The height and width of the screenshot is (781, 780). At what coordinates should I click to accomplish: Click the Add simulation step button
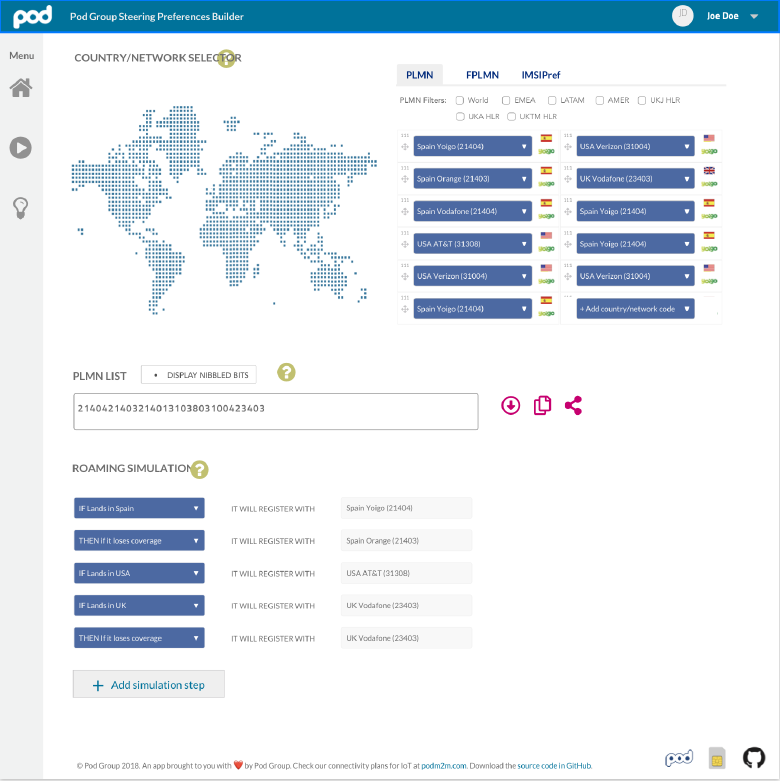tap(148, 685)
